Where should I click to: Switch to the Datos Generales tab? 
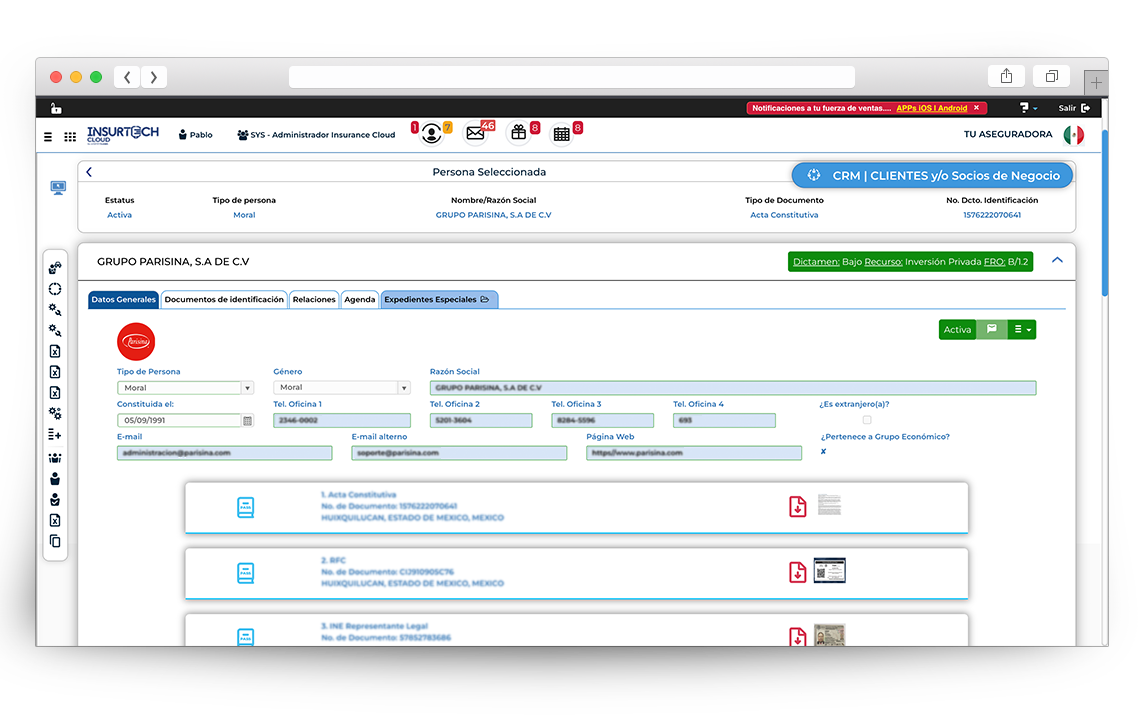coord(123,299)
